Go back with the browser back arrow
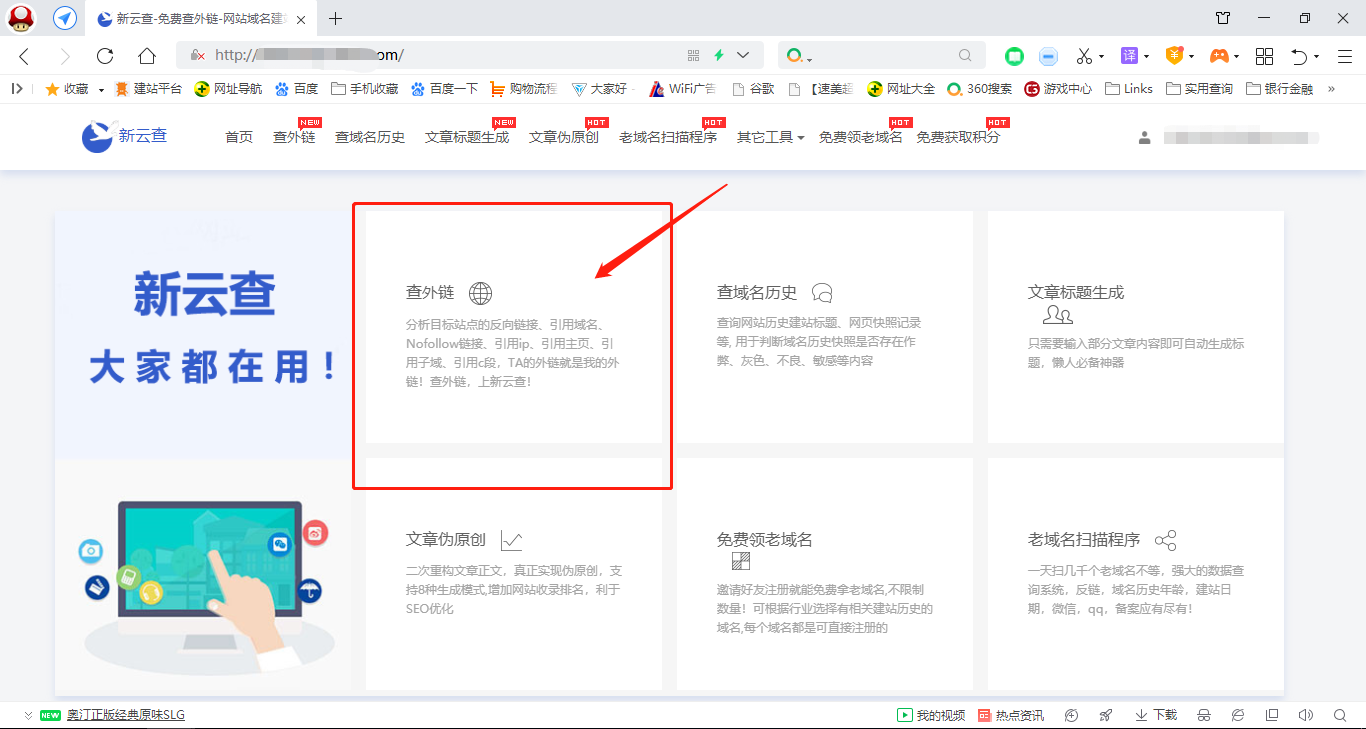This screenshot has width=1366, height=729. [x=24, y=56]
